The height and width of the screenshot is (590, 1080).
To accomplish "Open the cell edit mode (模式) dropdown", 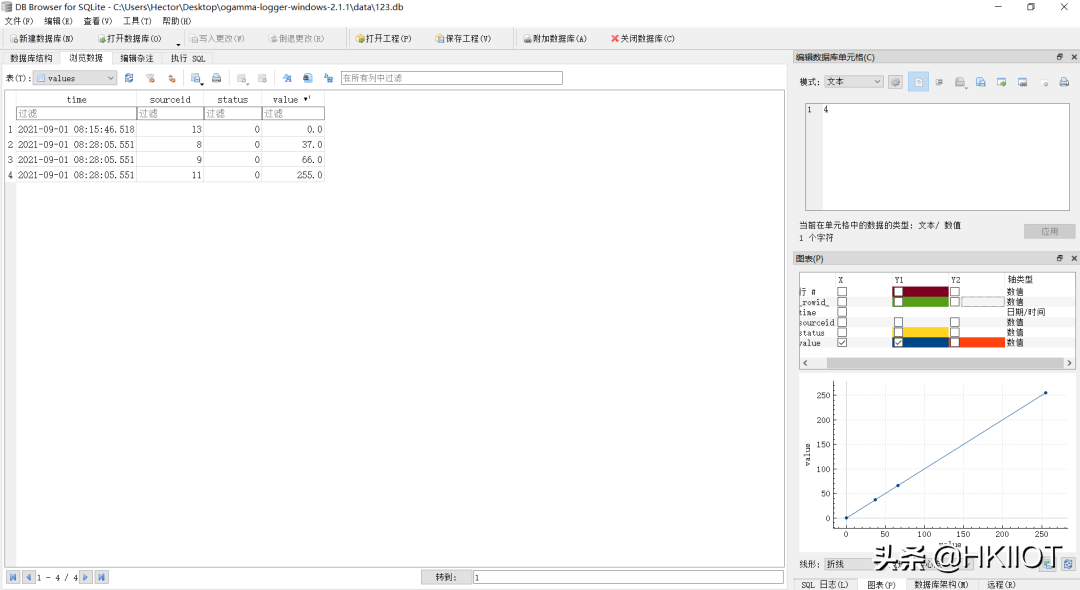I will click(x=853, y=81).
